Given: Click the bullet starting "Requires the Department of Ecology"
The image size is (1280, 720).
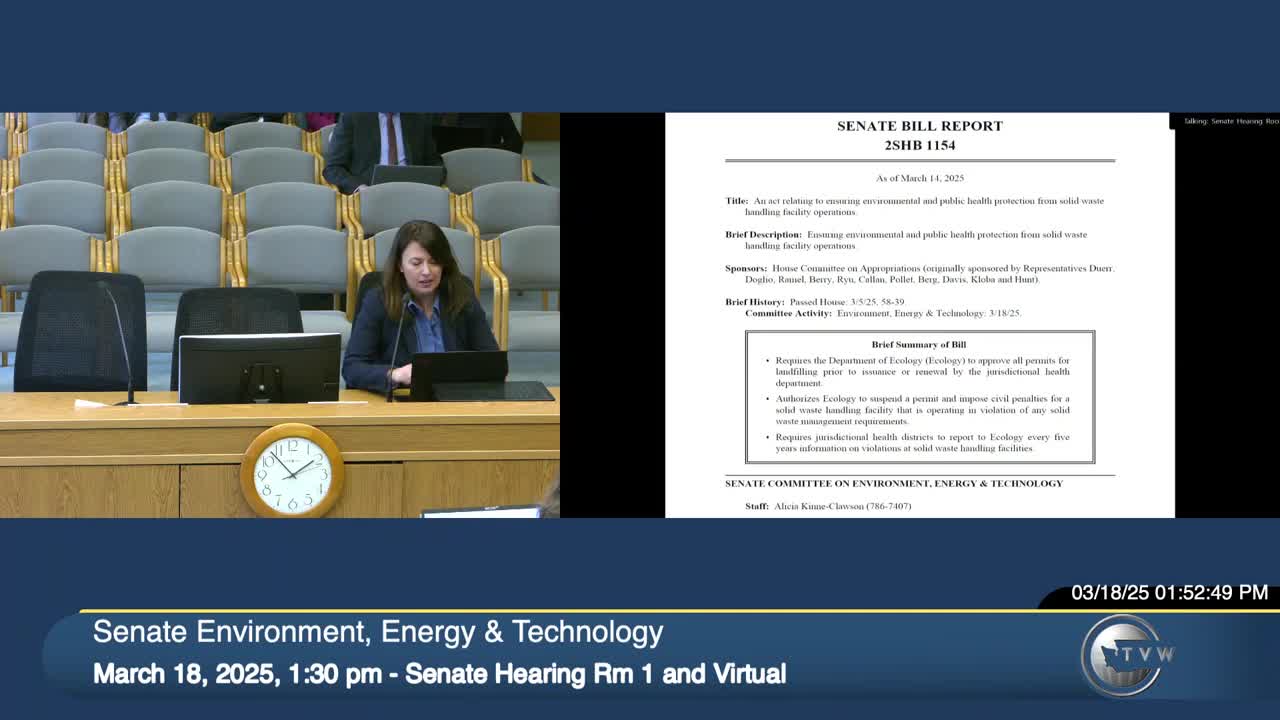Looking at the screenshot, I should (922, 372).
